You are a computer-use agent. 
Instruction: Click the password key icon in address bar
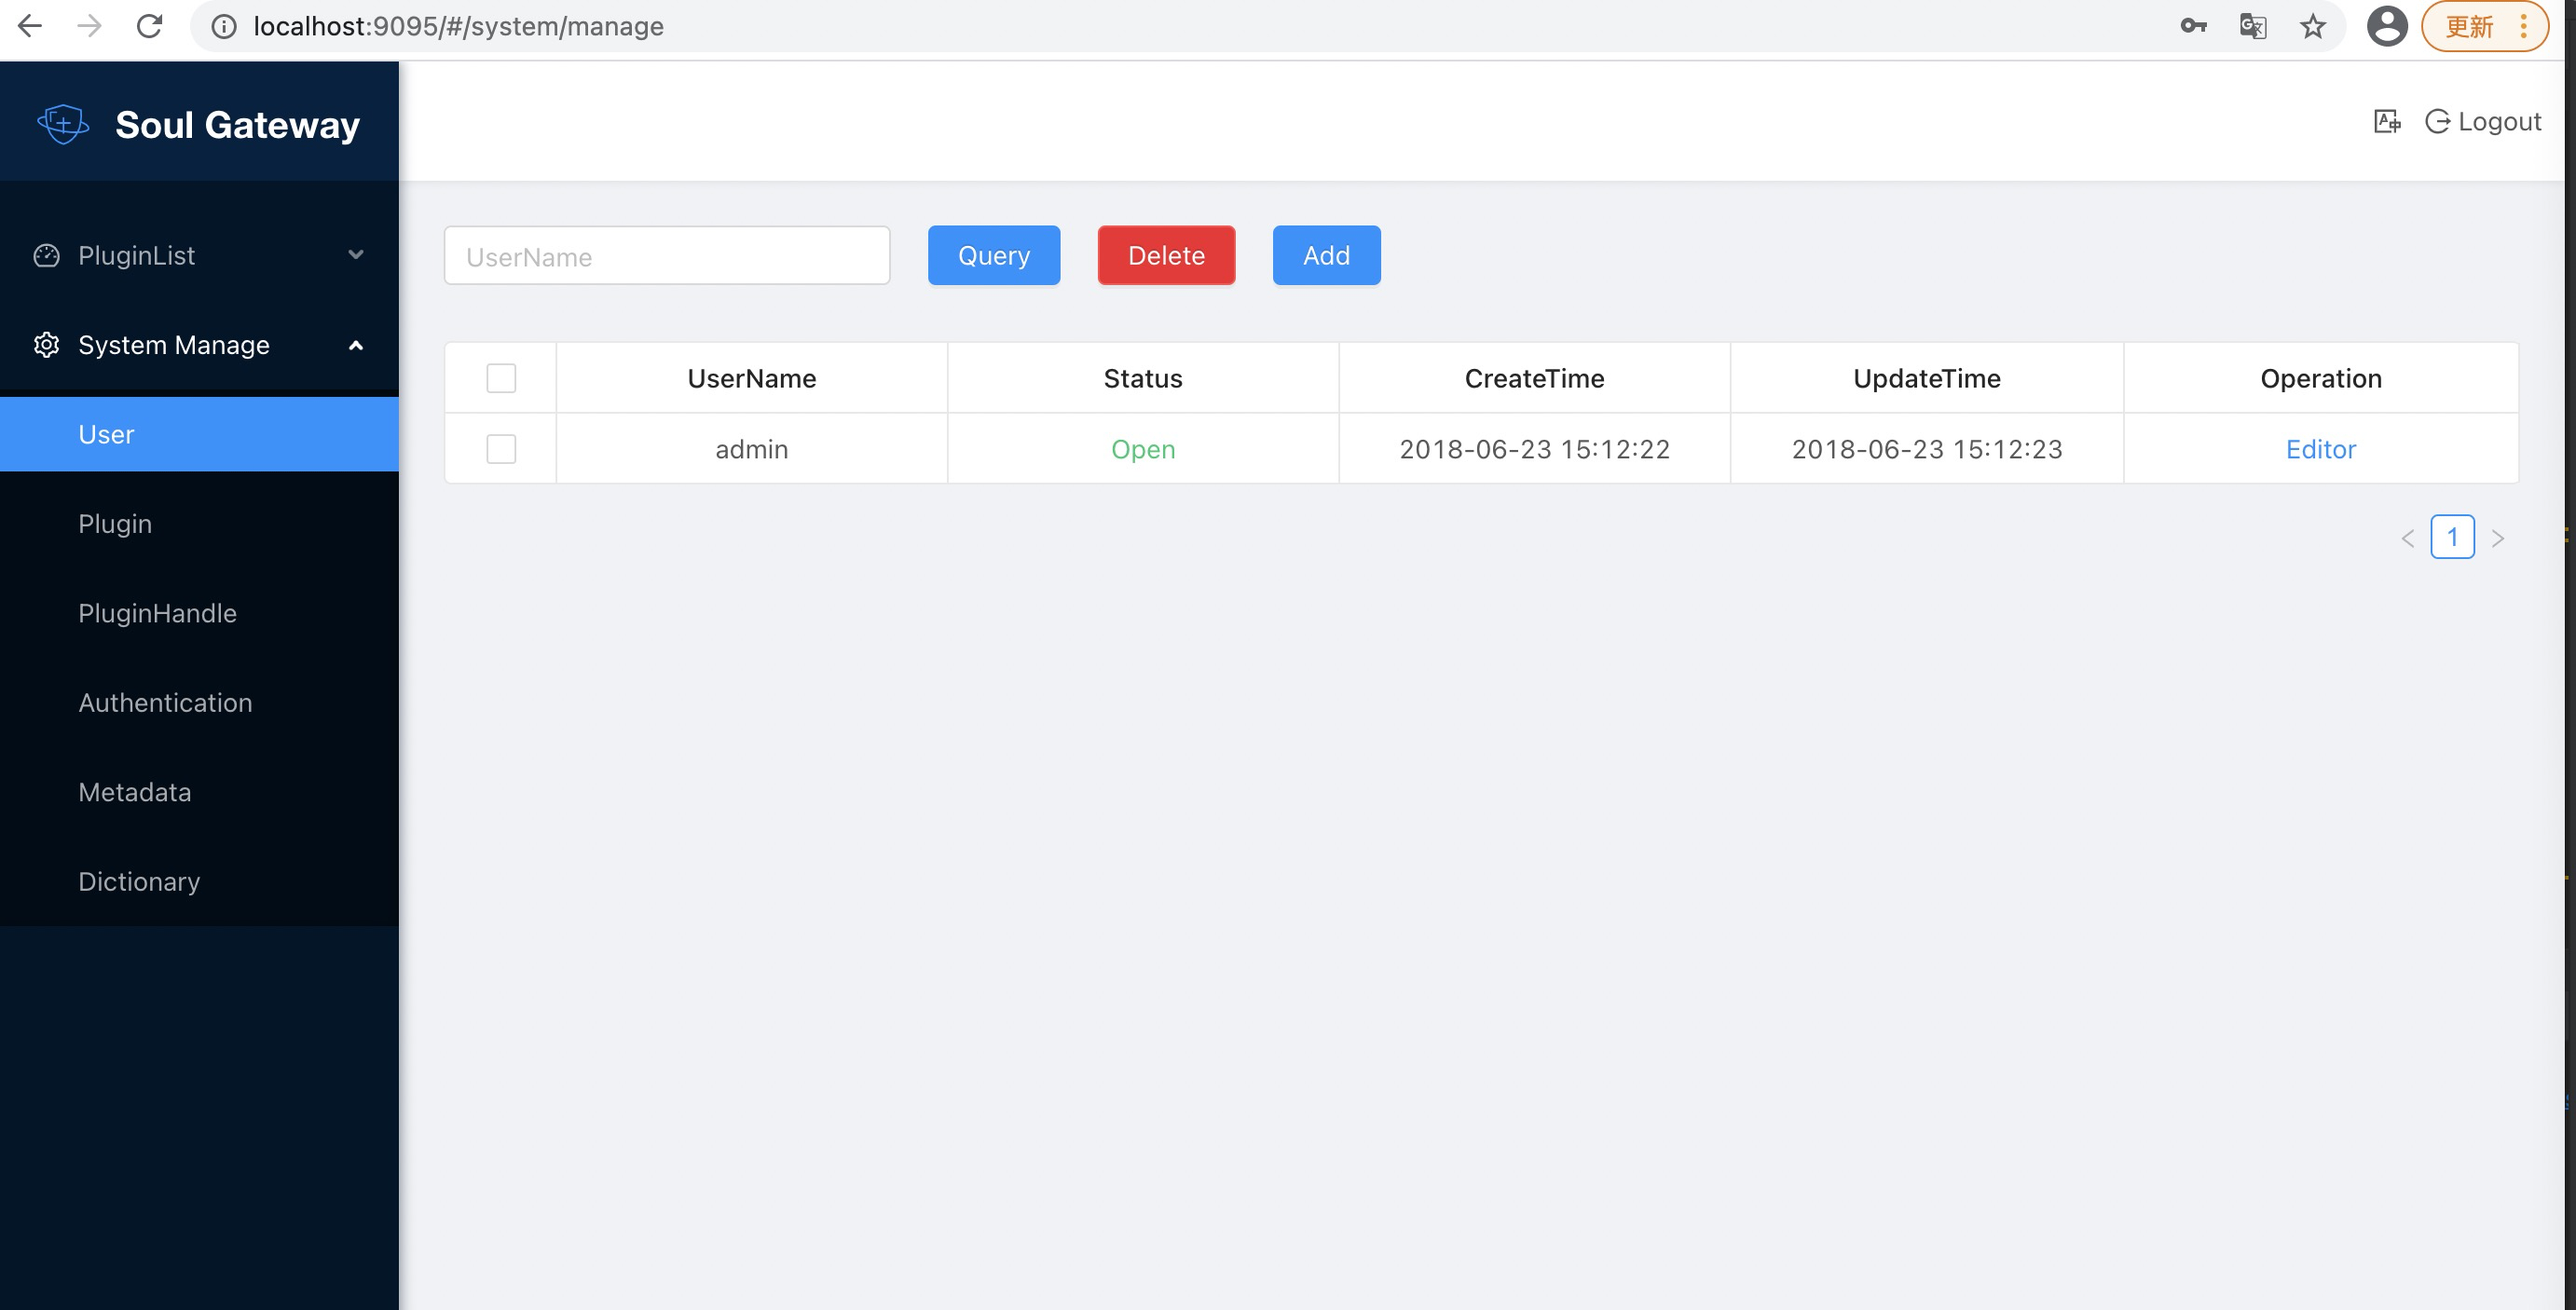tap(2193, 26)
